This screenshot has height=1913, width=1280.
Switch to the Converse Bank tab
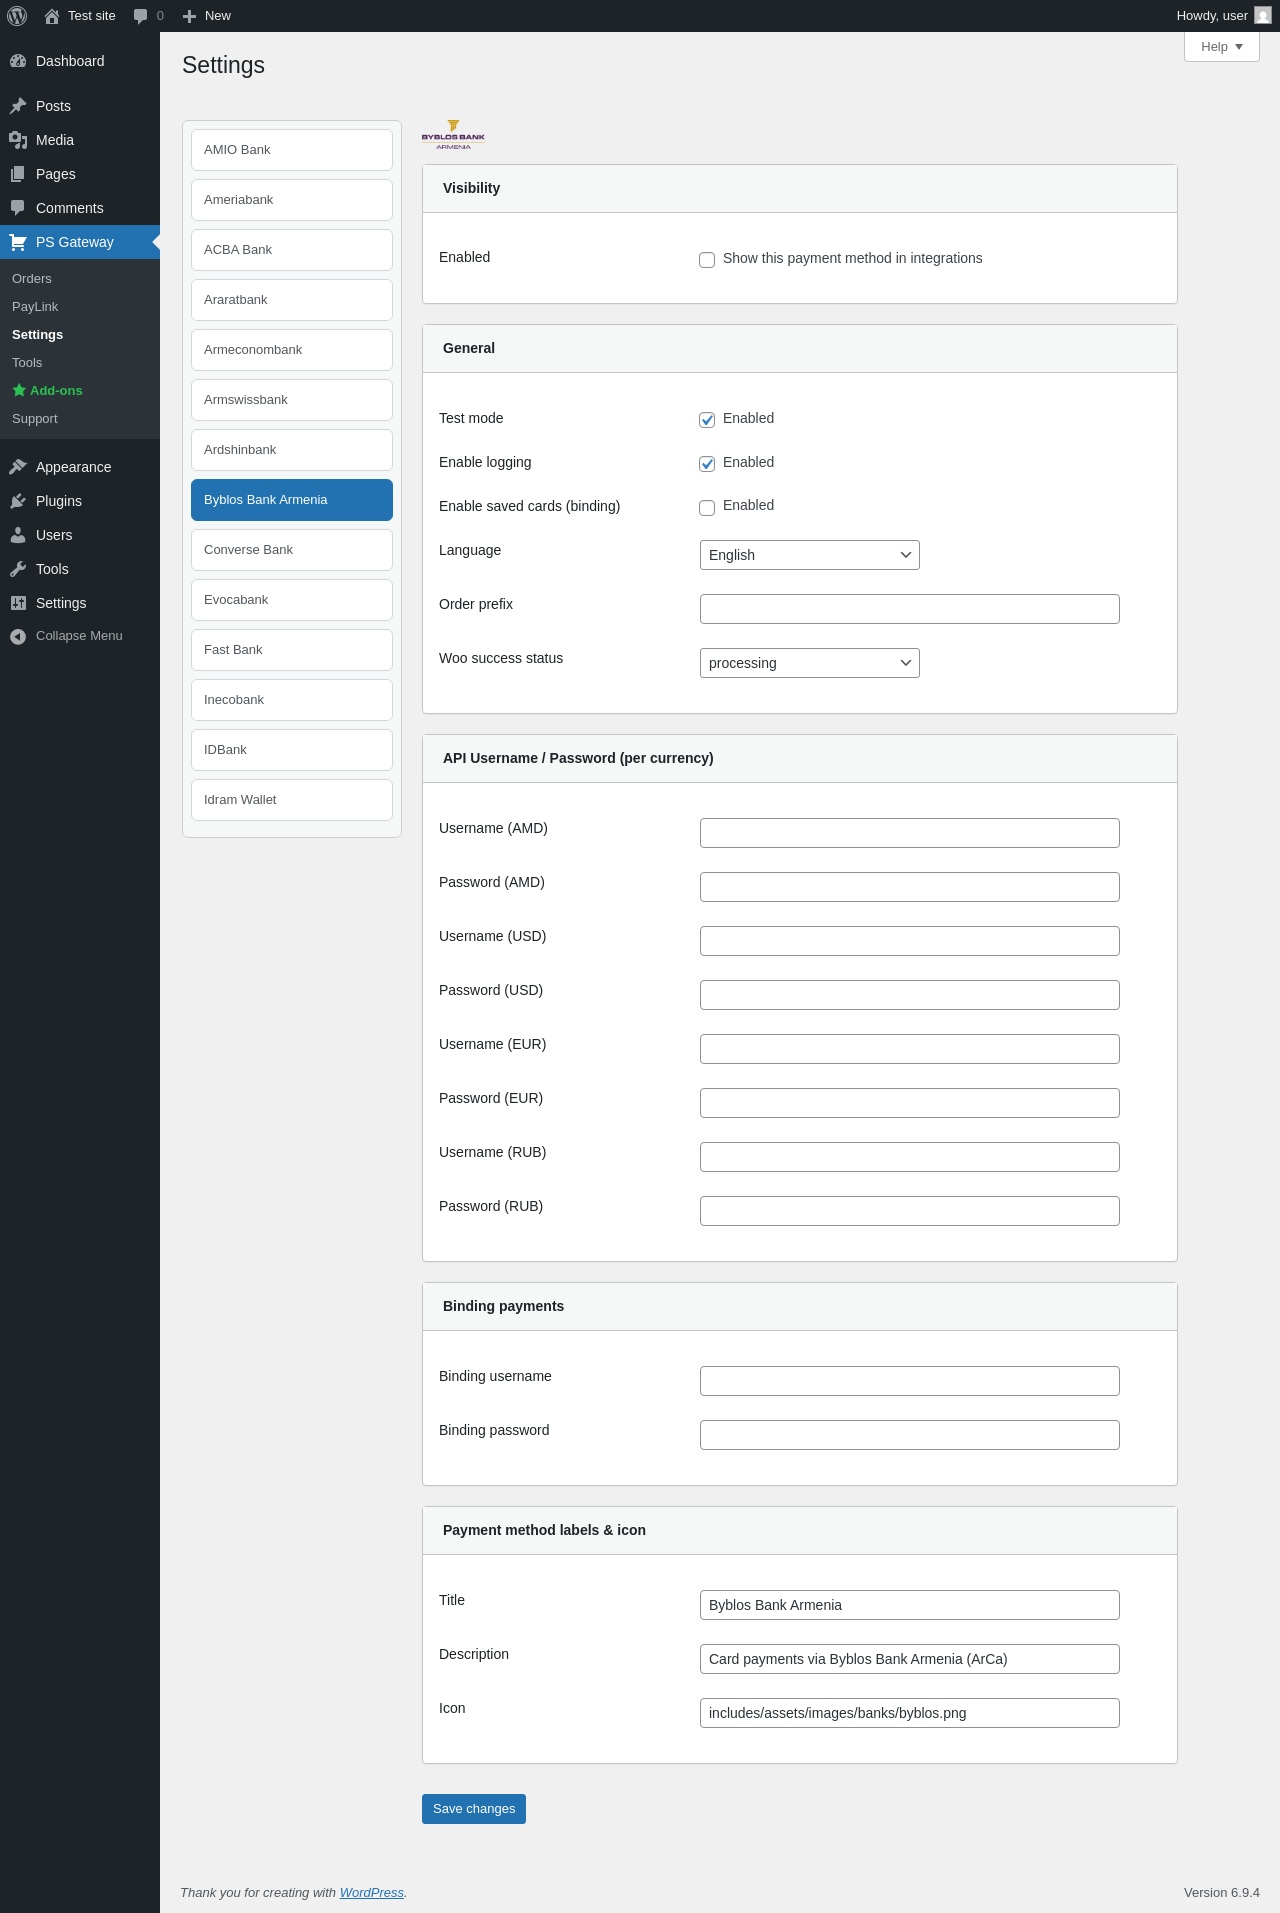coord(292,550)
